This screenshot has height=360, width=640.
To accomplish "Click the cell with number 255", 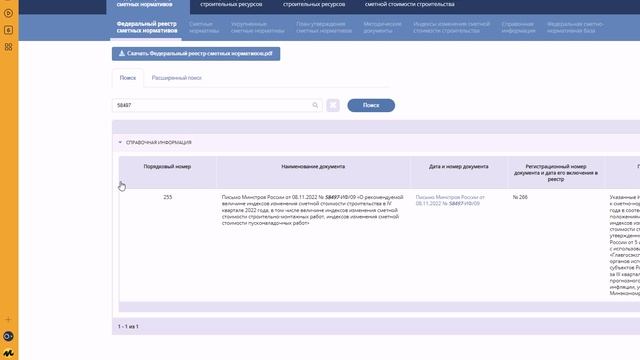I will pyautogui.click(x=167, y=197).
